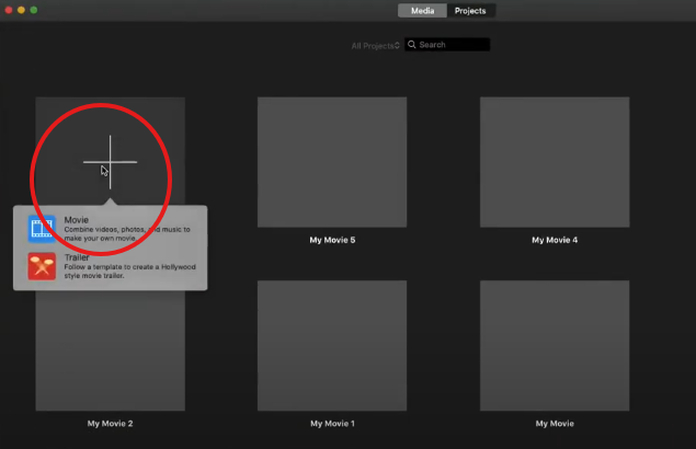Open the bottom-right My Movie thumbnail
Viewport: 696px width, 449px height.
[x=554, y=345]
